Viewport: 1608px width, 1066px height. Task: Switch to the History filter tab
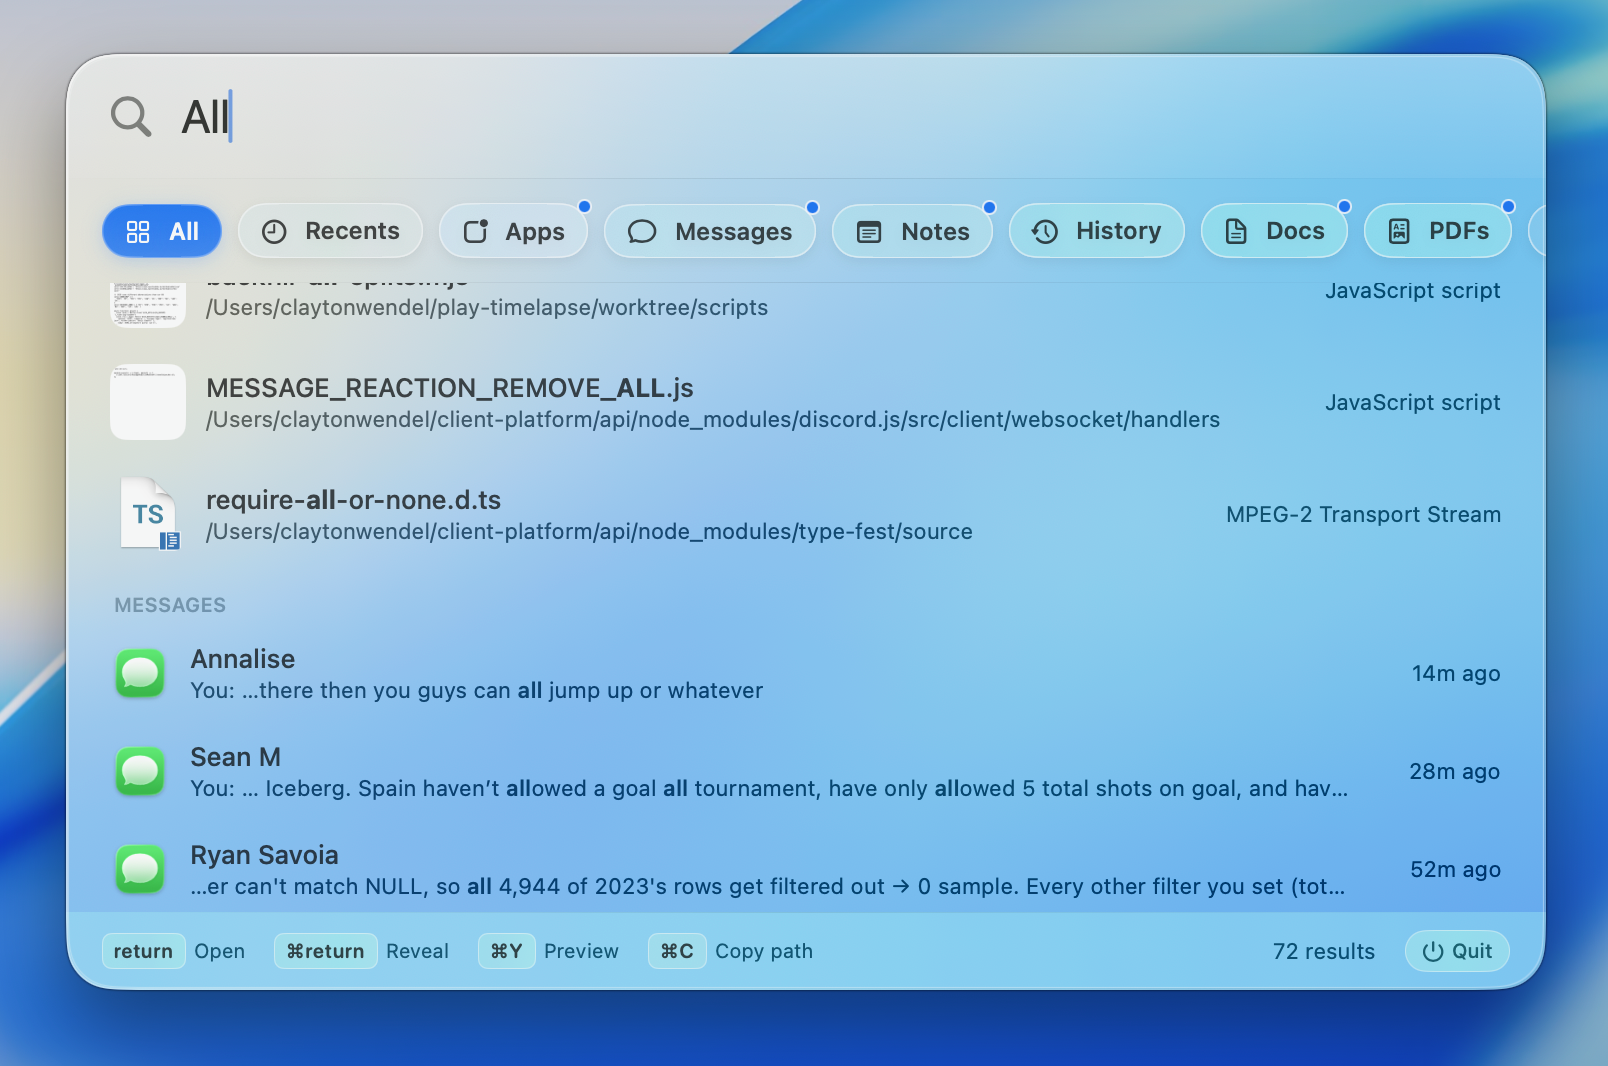point(1097,231)
